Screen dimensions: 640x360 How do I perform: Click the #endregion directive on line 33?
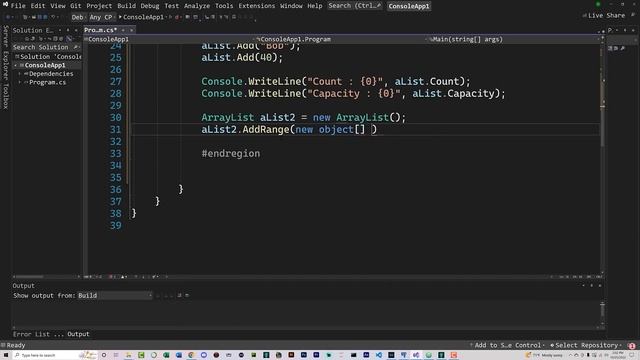[x=231, y=153]
